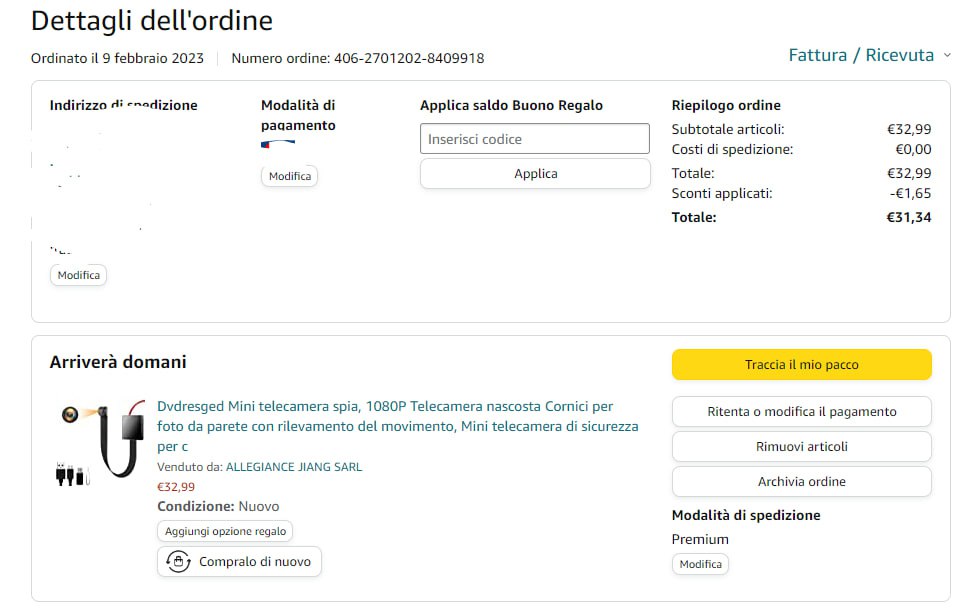The image size is (963, 614).
Task: Visit the ALLEGIANCE JIANG SARL seller link
Action: (293, 467)
